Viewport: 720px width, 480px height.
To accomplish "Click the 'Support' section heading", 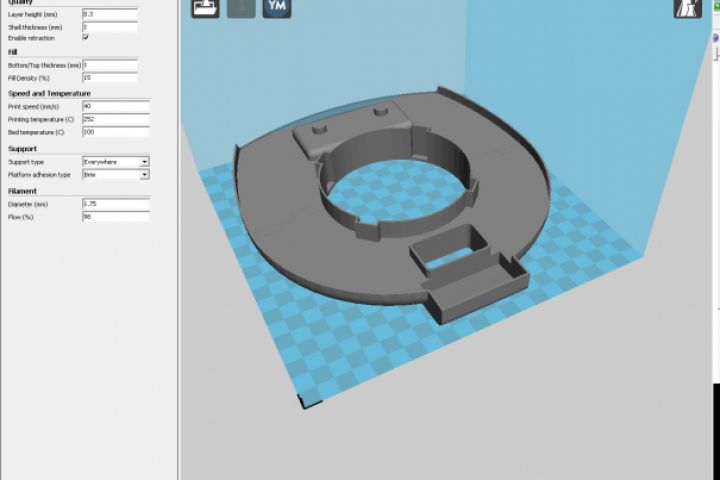I will pos(22,149).
